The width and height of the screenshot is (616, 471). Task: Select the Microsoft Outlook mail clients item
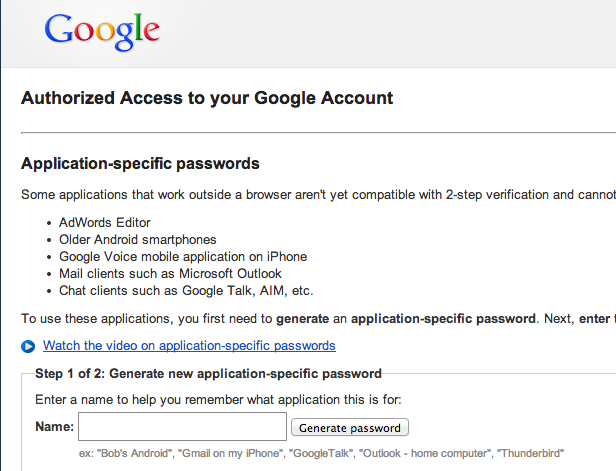point(170,274)
